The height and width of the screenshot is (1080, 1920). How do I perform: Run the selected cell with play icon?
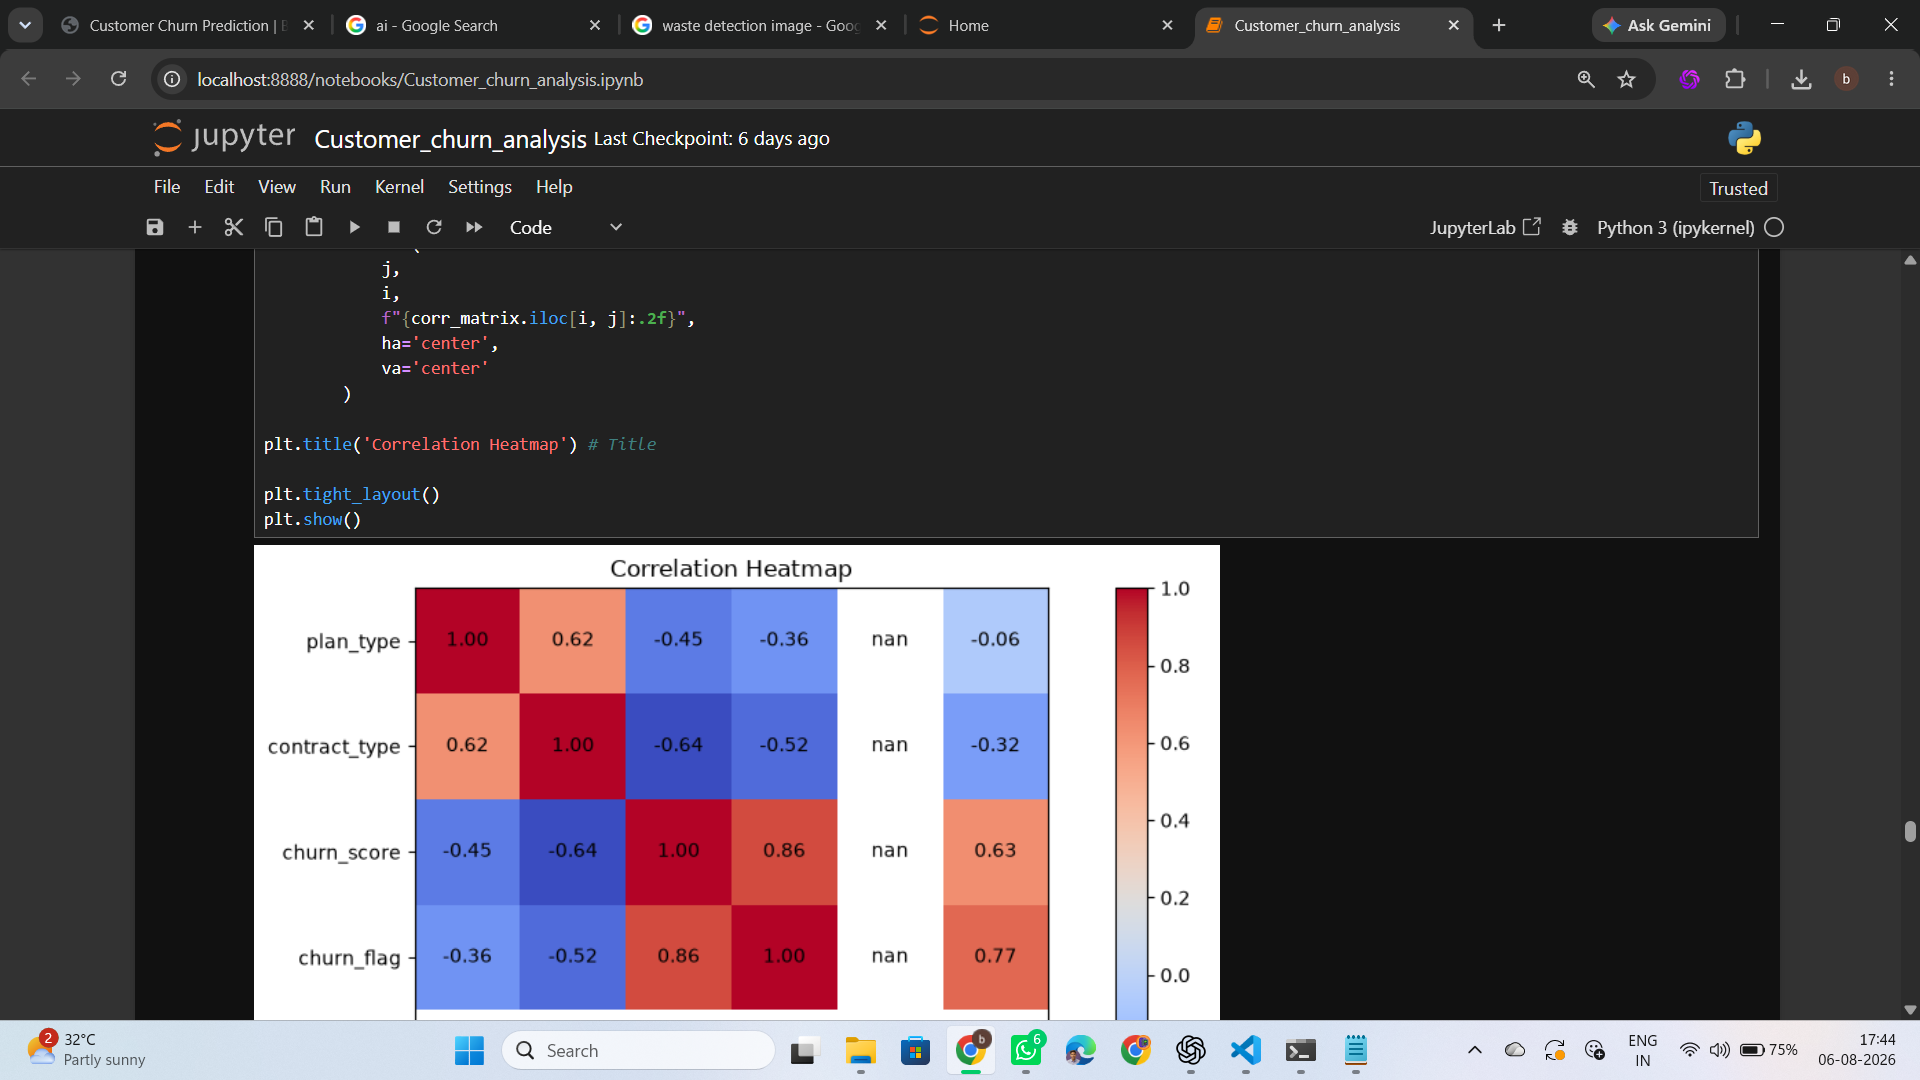pyautogui.click(x=354, y=228)
